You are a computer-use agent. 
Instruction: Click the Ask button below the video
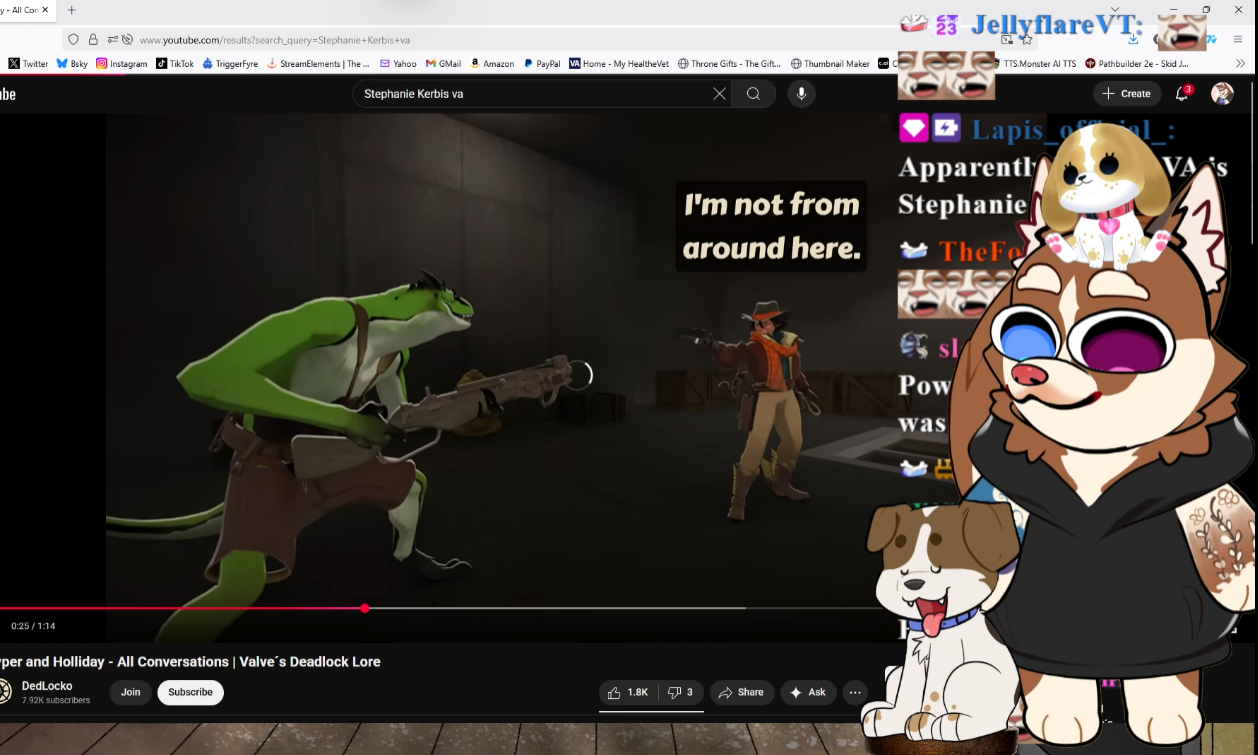[x=808, y=692]
